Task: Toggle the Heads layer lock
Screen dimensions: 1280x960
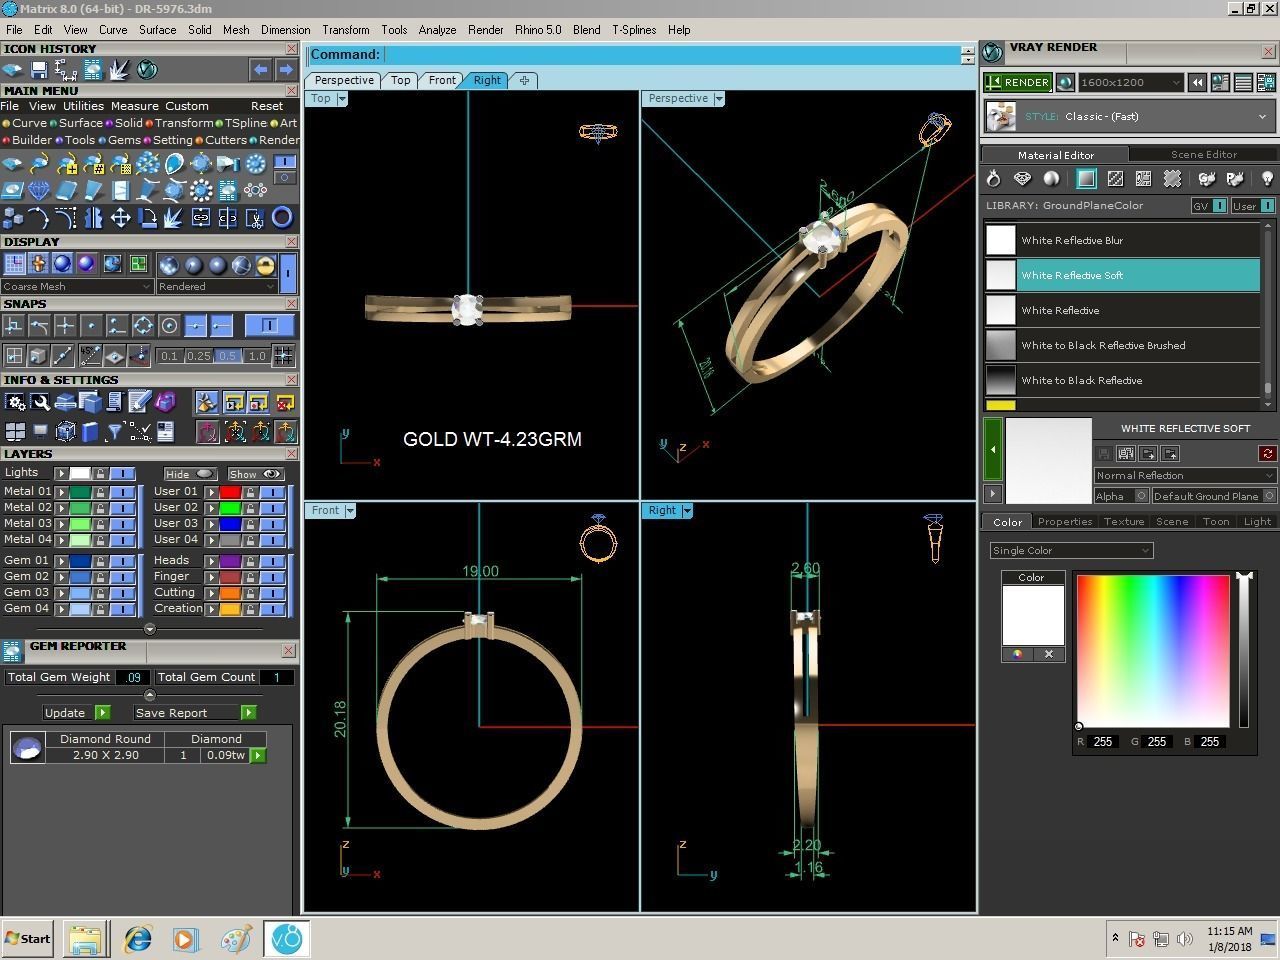Action: (x=250, y=561)
